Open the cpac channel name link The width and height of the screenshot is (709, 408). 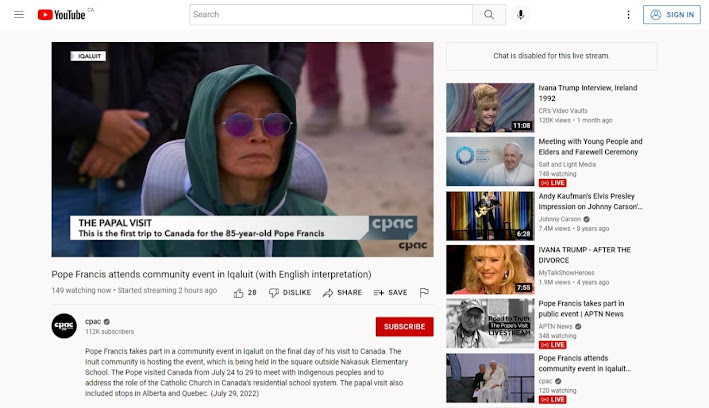[93, 322]
